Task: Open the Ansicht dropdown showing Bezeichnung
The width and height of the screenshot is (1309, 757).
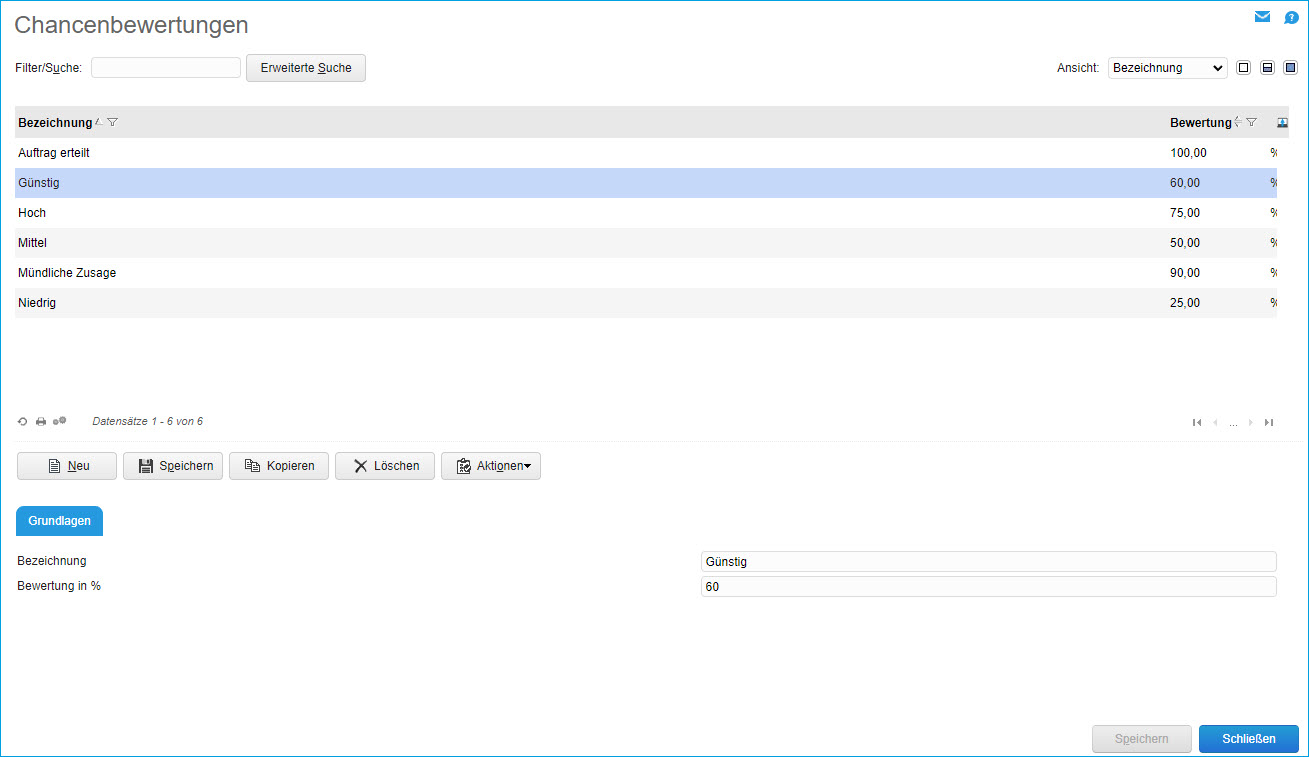Action: [1168, 68]
